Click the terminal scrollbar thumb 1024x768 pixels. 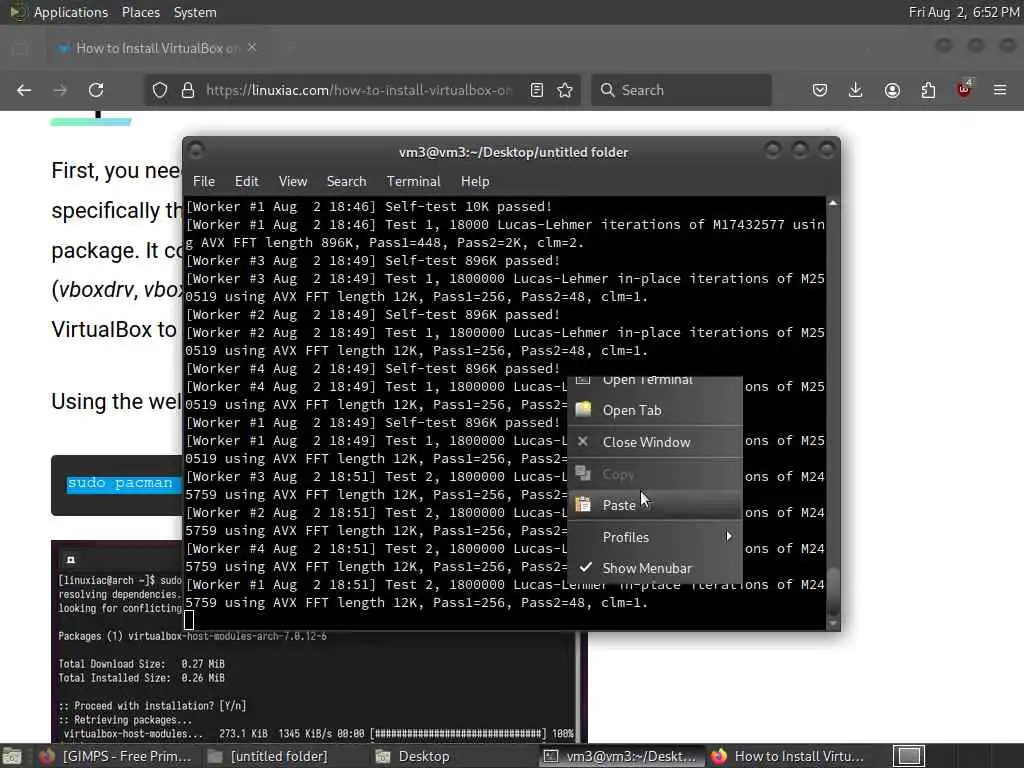pyautogui.click(x=833, y=590)
